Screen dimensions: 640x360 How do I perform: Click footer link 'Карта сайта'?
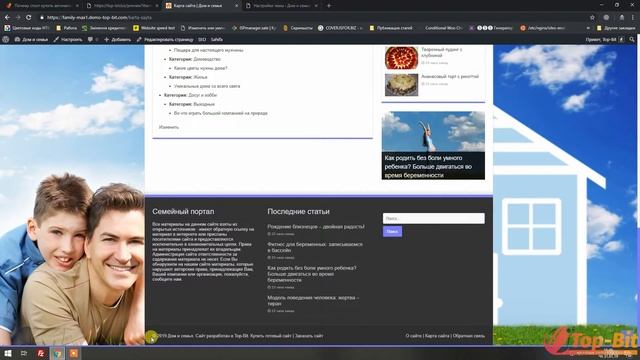[437, 336]
